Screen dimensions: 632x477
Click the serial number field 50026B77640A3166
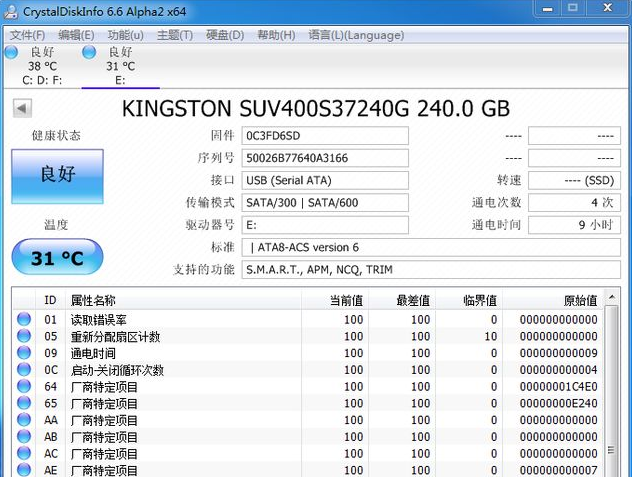pos(325,158)
